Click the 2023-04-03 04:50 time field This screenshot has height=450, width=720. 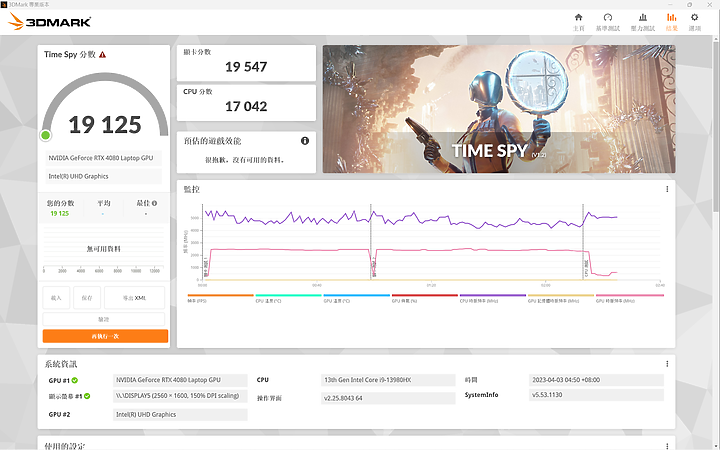[x=596, y=380]
